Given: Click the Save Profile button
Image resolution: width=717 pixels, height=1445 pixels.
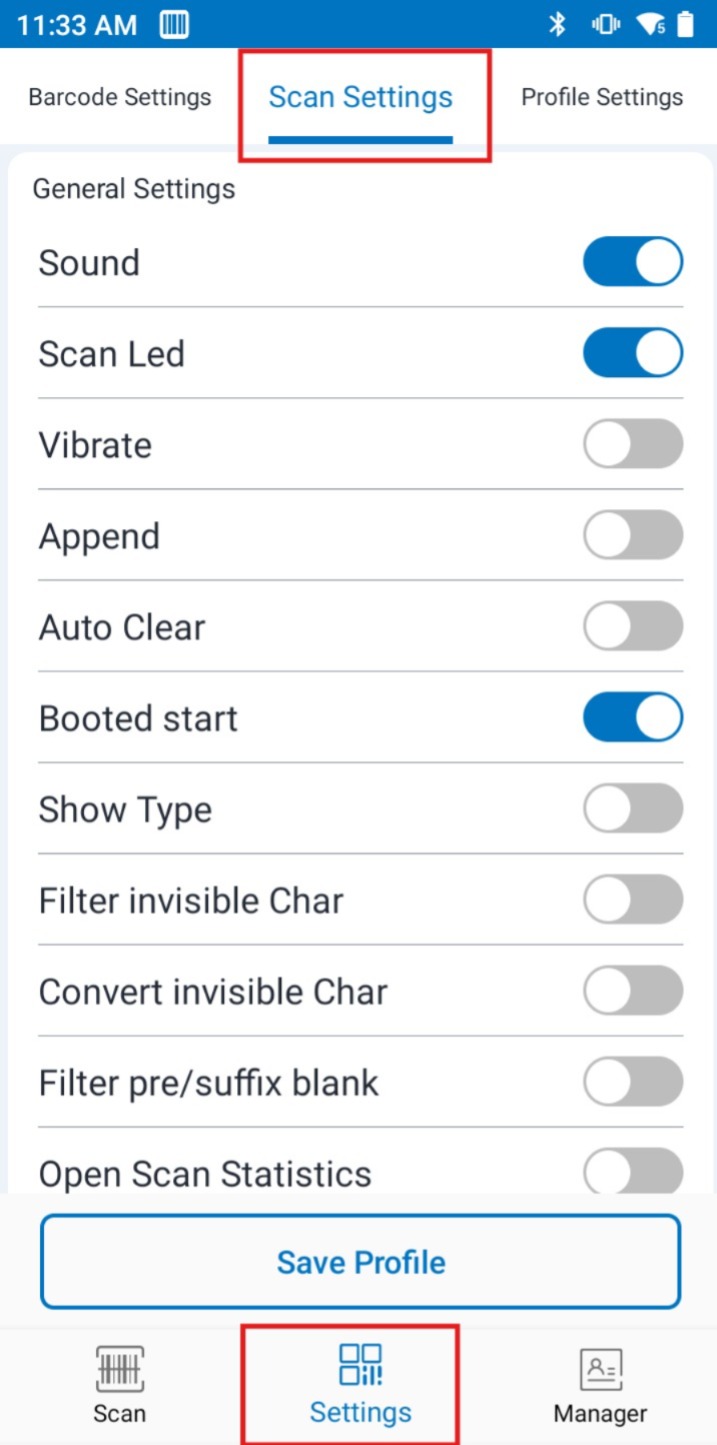Looking at the screenshot, I should (x=360, y=1262).
